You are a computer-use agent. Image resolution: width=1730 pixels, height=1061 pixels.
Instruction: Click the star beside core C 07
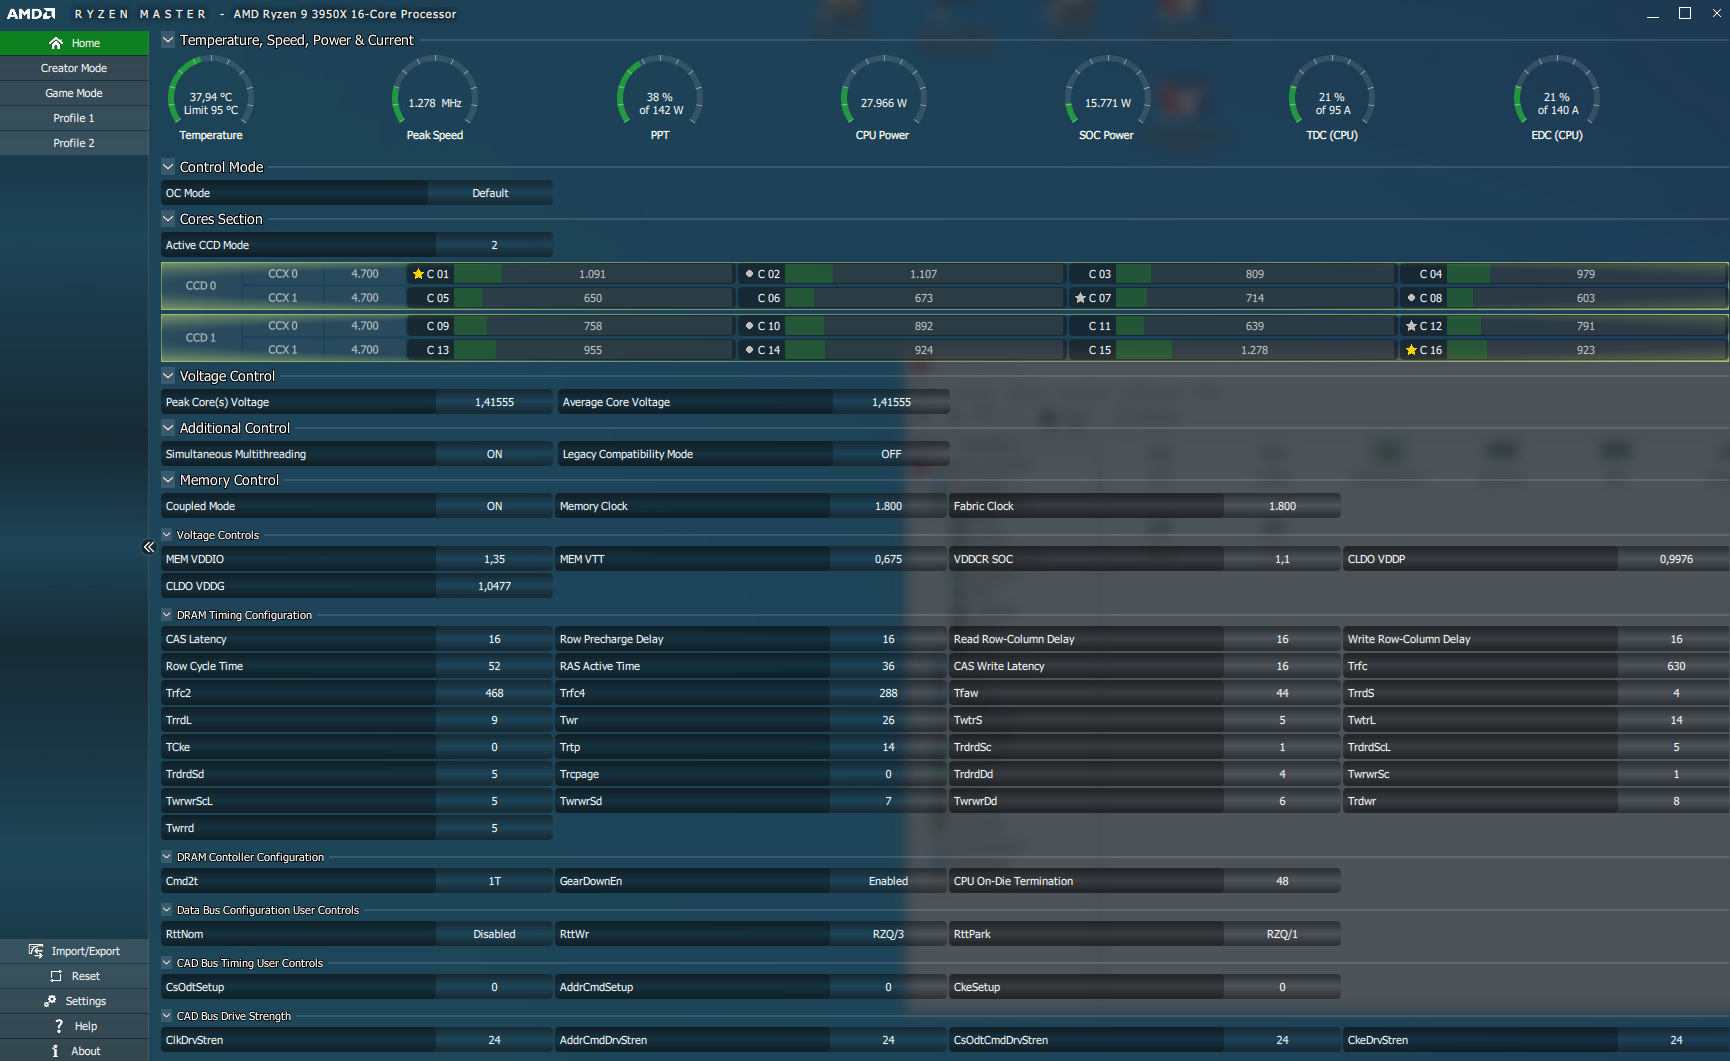(x=1080, y=298)
